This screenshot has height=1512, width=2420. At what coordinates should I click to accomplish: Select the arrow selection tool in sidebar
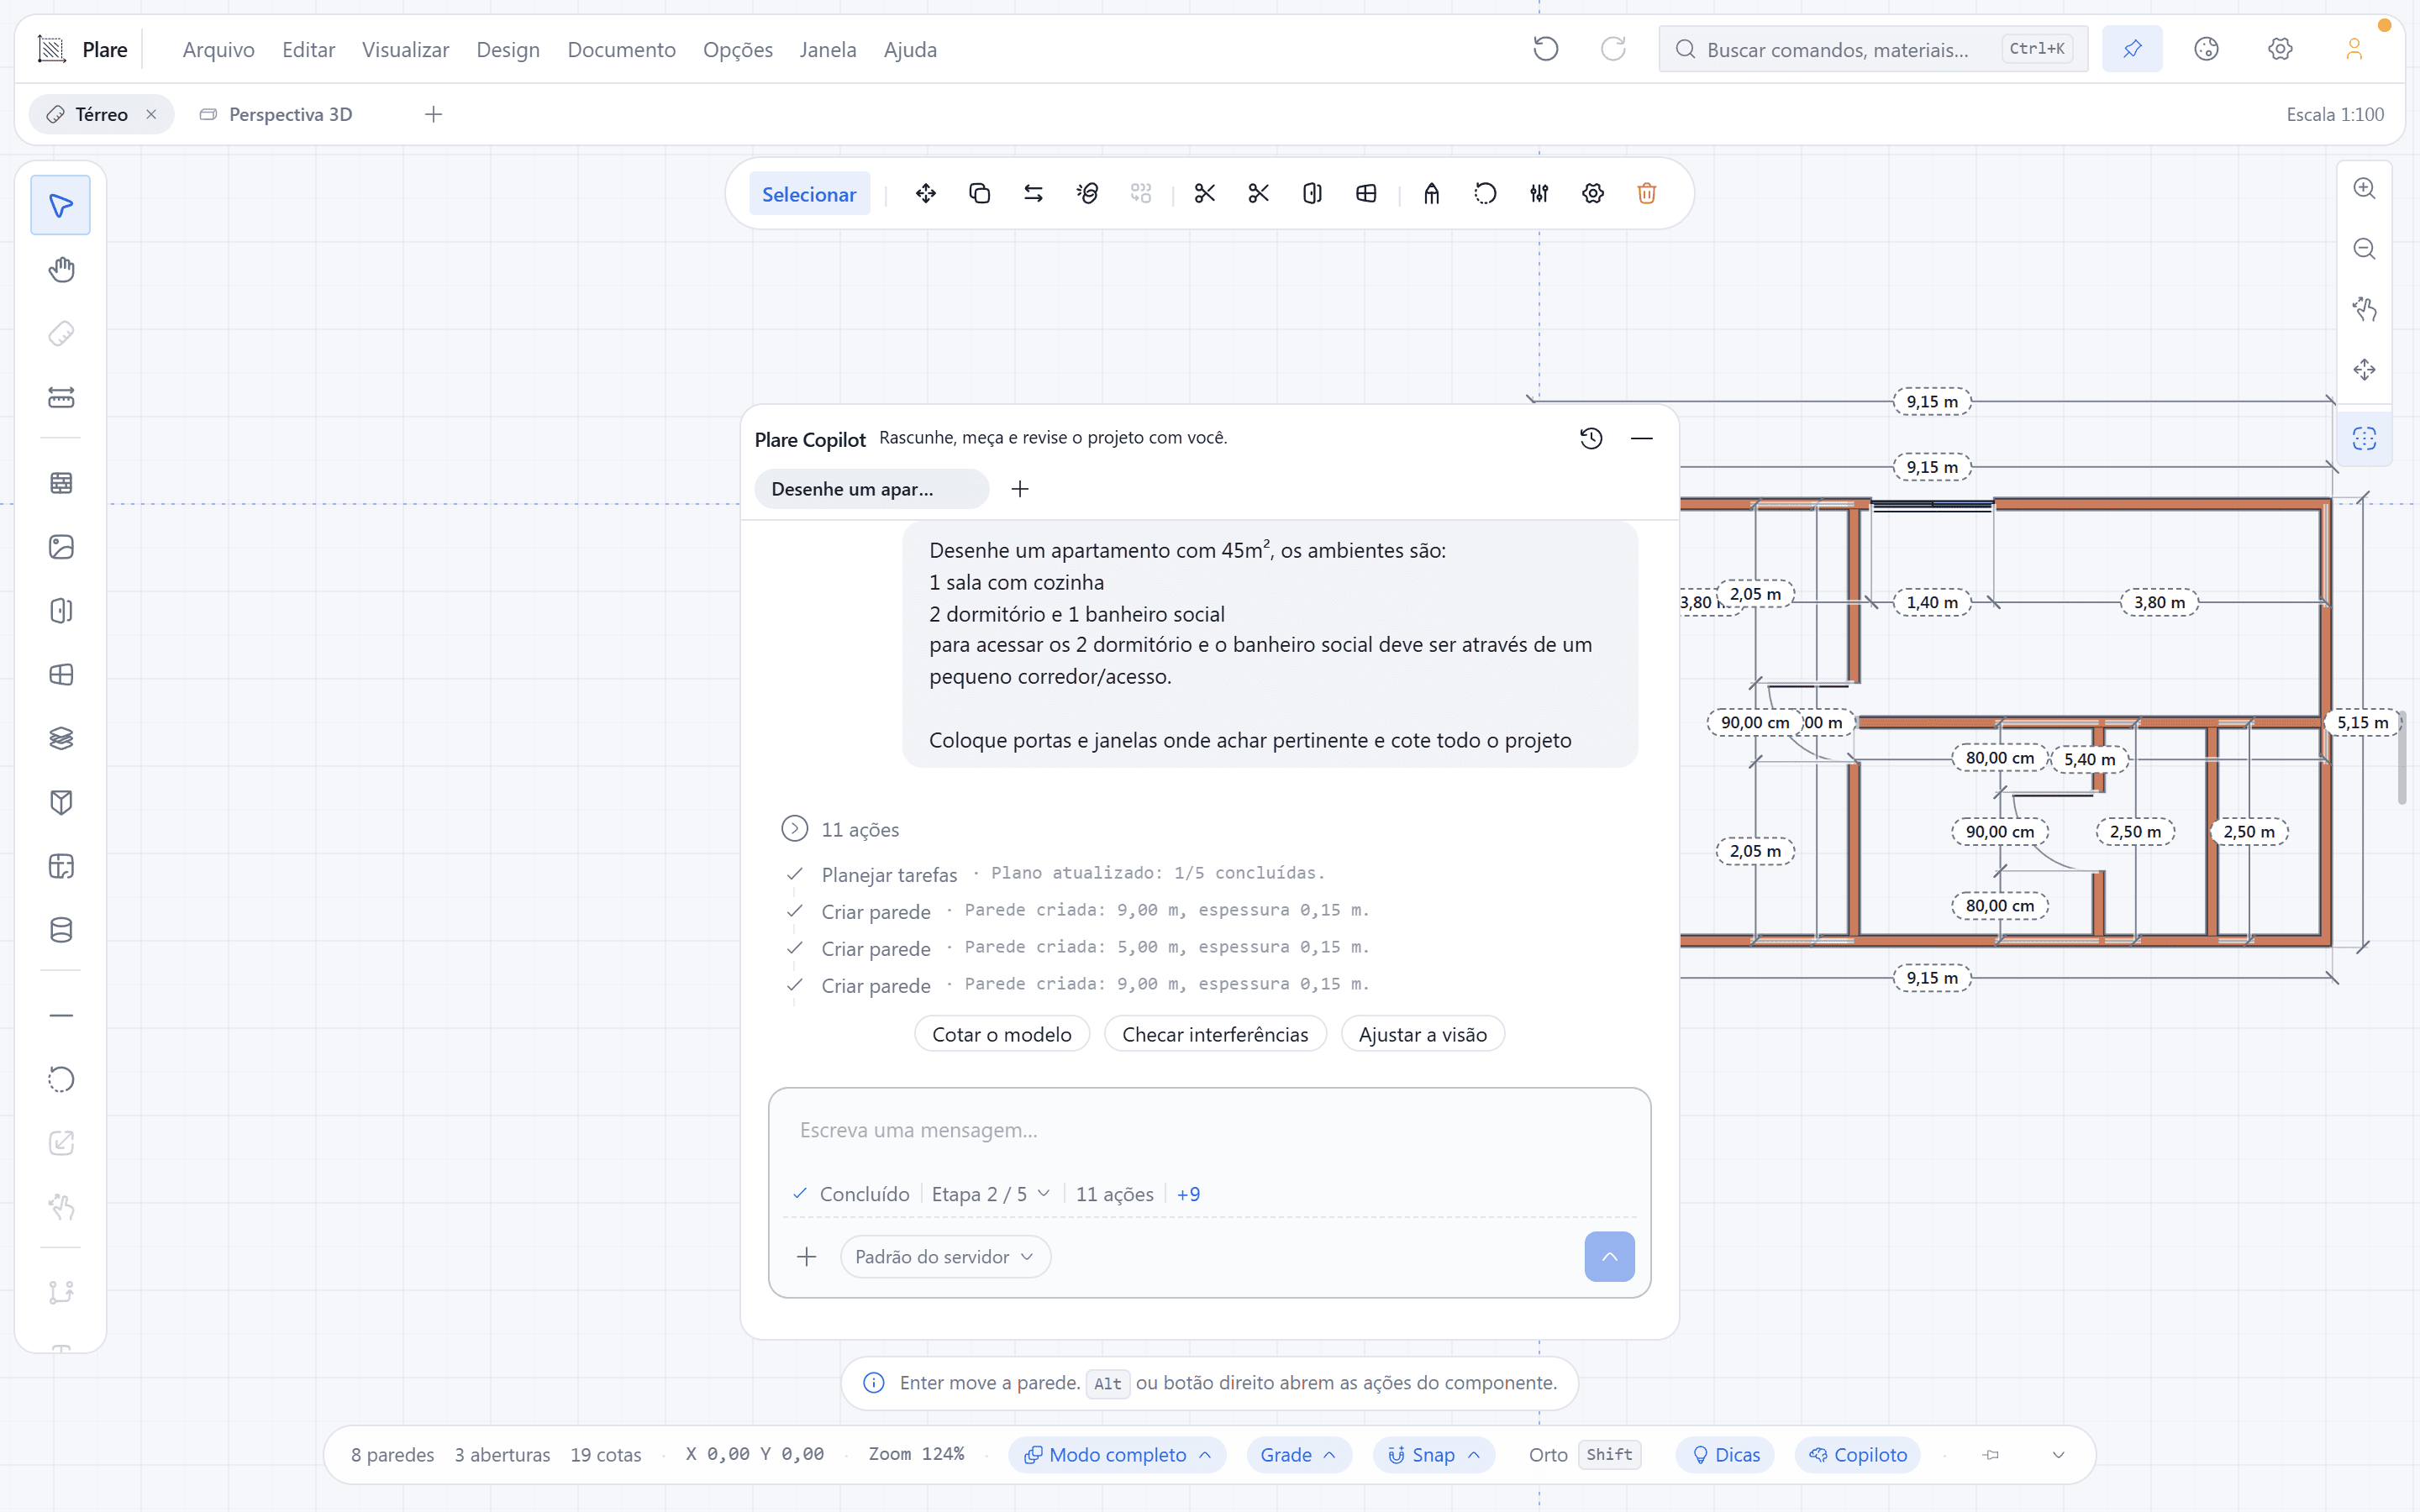[61, 206]
